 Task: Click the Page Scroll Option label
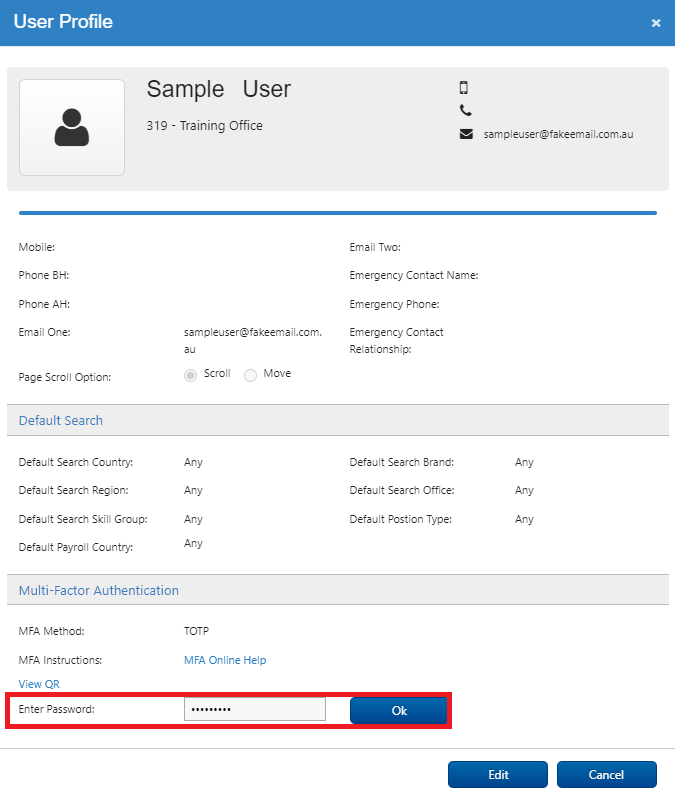click(65, 378)
